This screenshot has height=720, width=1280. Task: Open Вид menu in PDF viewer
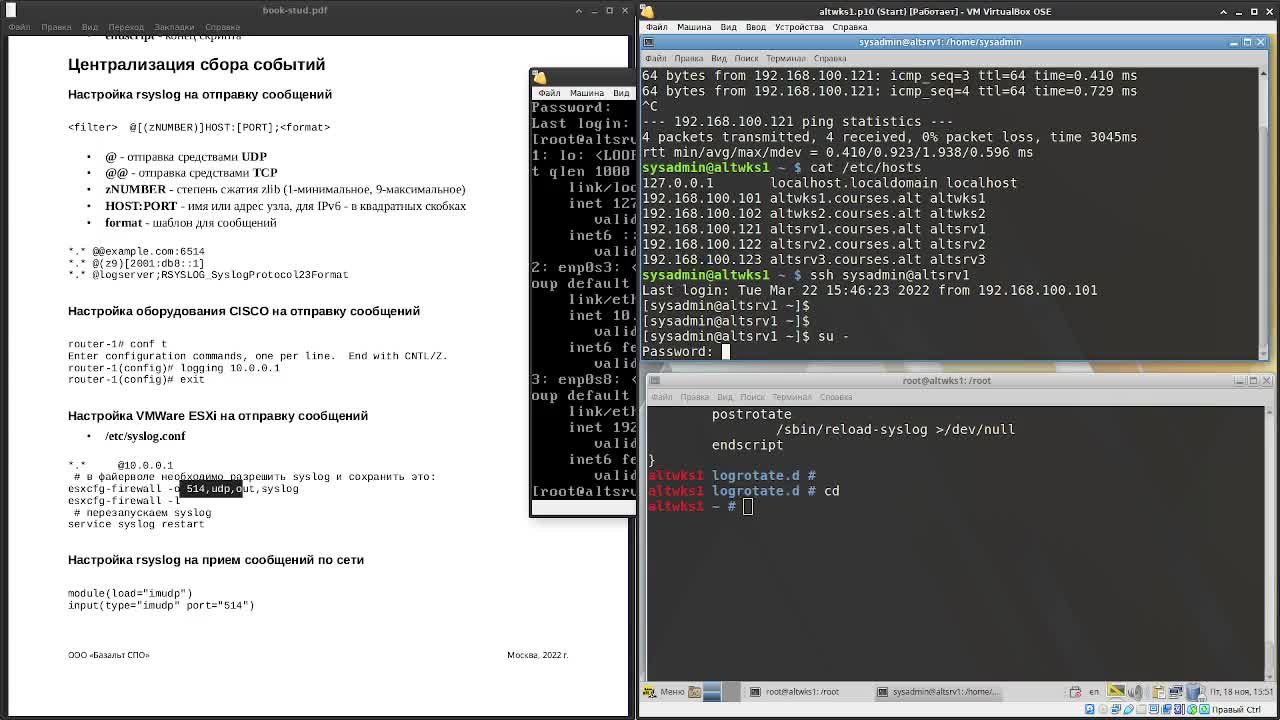90,27
